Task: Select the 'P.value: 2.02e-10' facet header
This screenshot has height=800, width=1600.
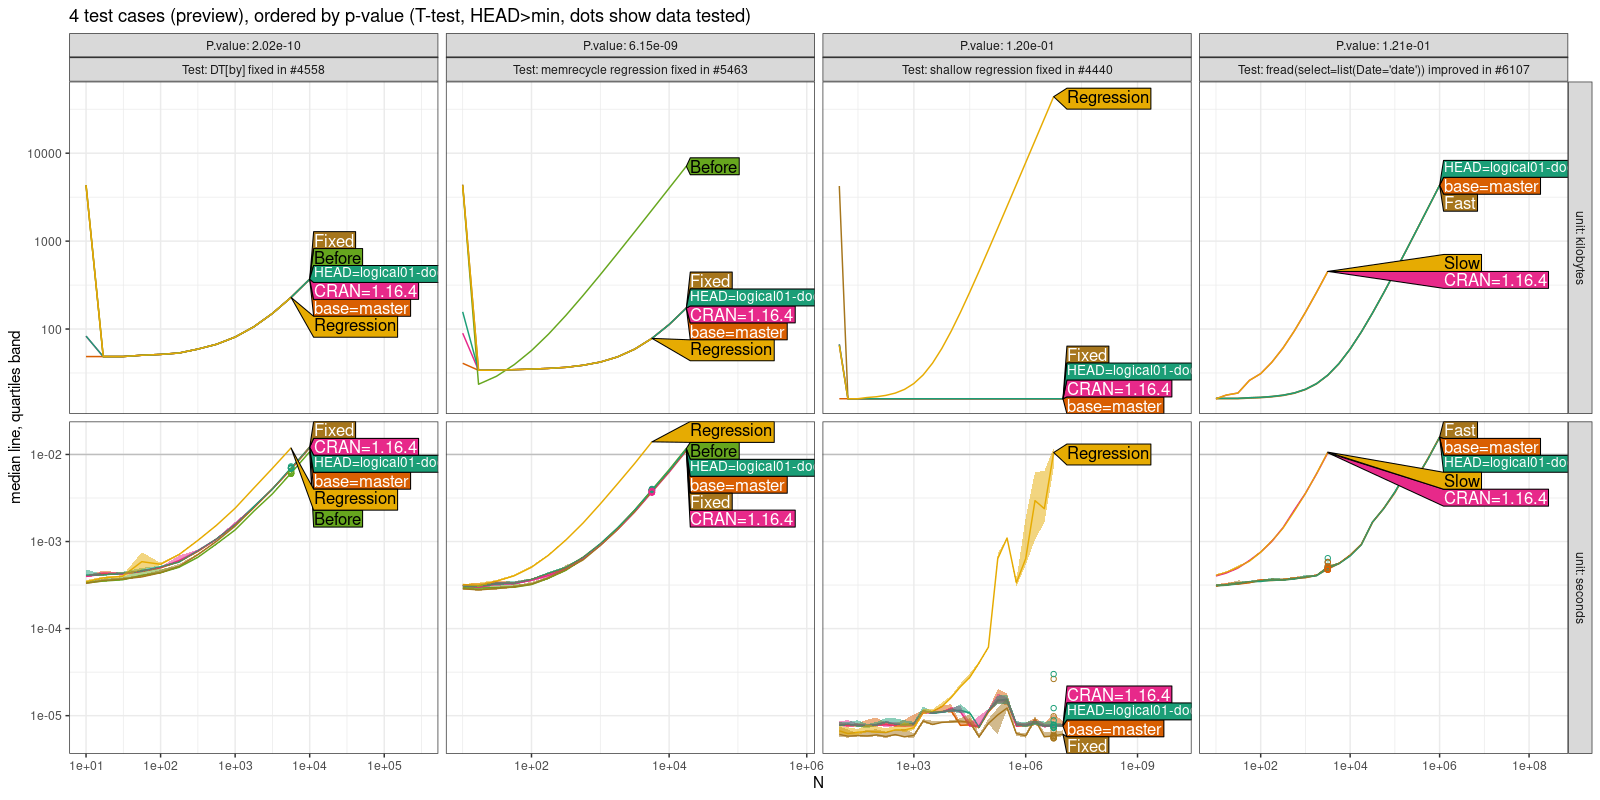Action: [253, 46]
